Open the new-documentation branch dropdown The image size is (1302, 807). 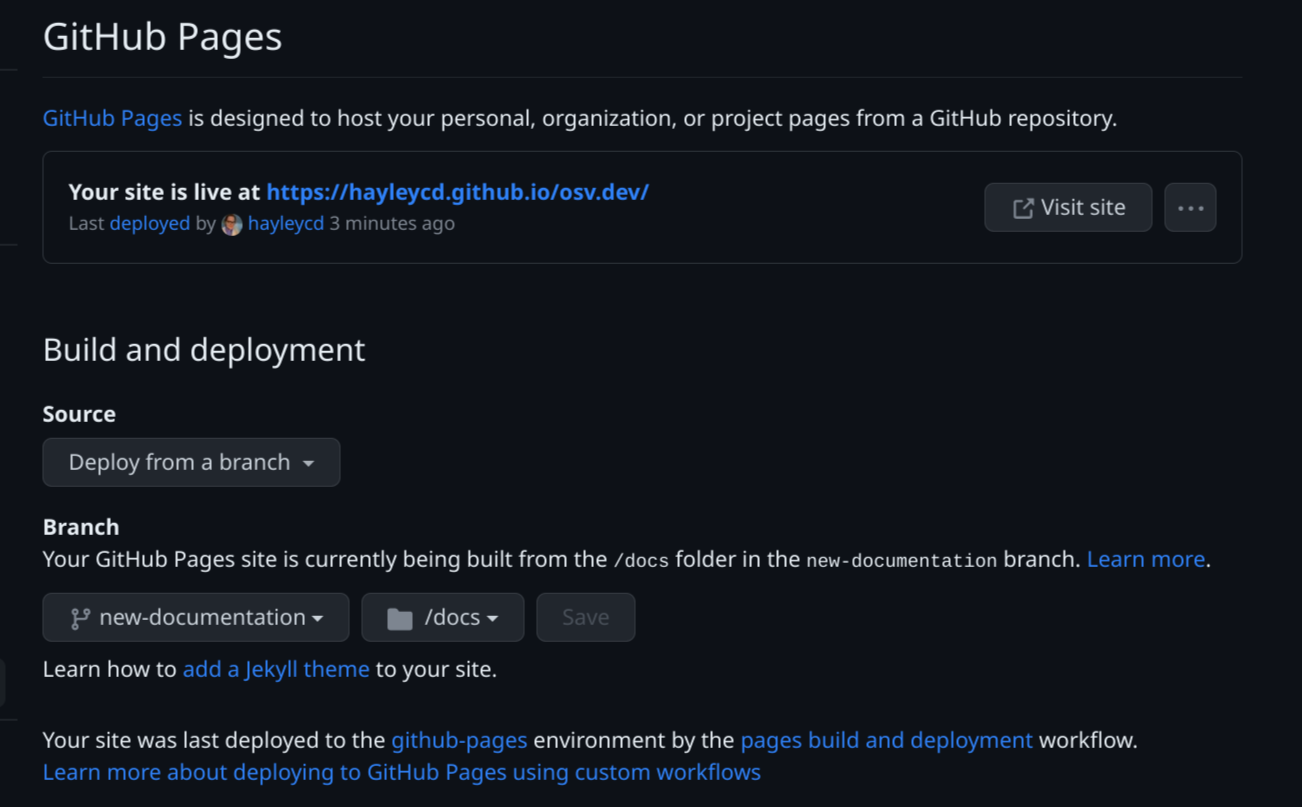[195, 617]
